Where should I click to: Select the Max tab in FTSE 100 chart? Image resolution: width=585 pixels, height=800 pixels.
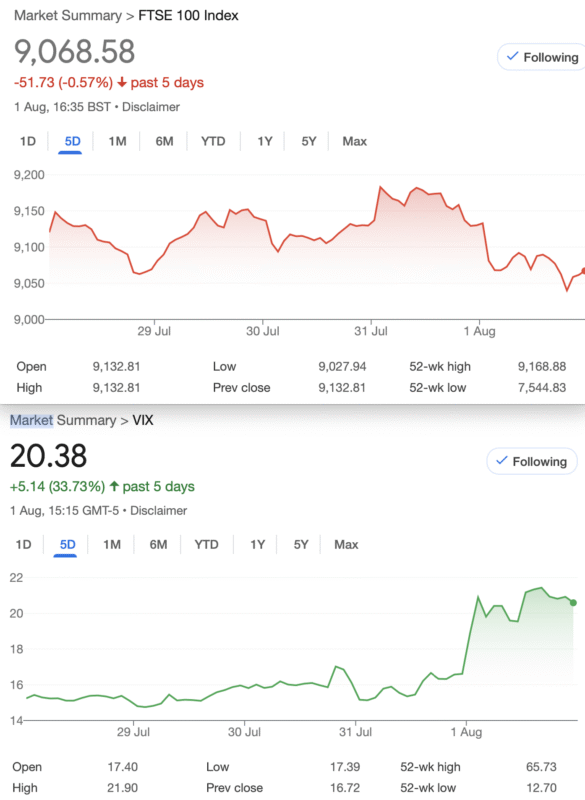(x=354, y=141)
